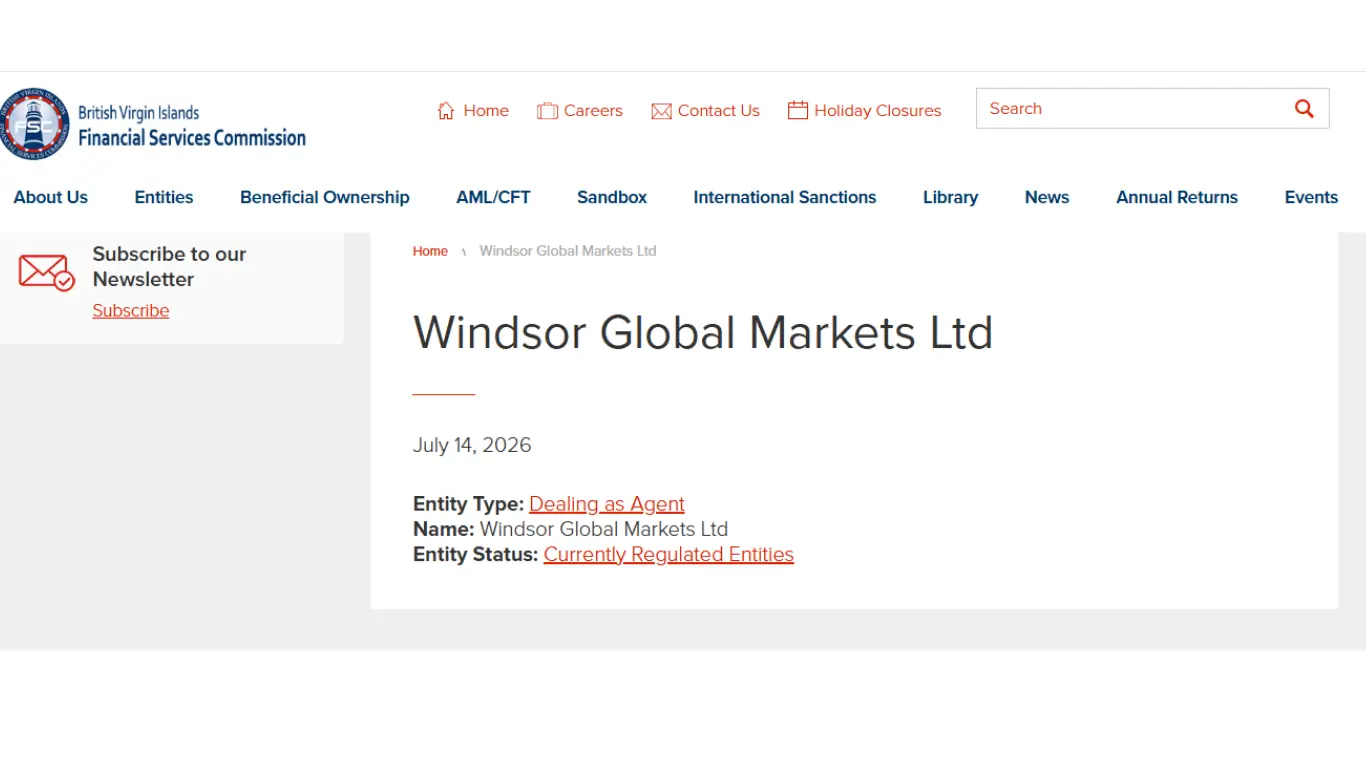Open the Events menu
Image resolution: width=1366 pixels, height=768 pixels.
coord(1311,197)
